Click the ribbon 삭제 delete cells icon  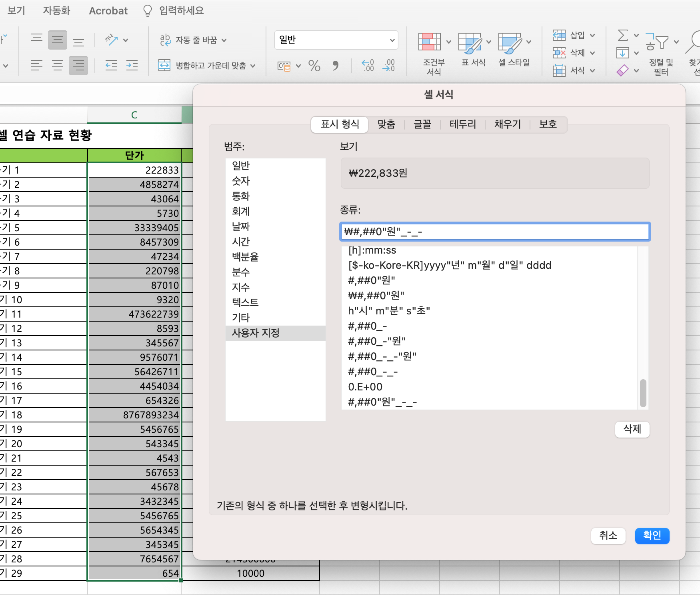click(x=559, y=53)
